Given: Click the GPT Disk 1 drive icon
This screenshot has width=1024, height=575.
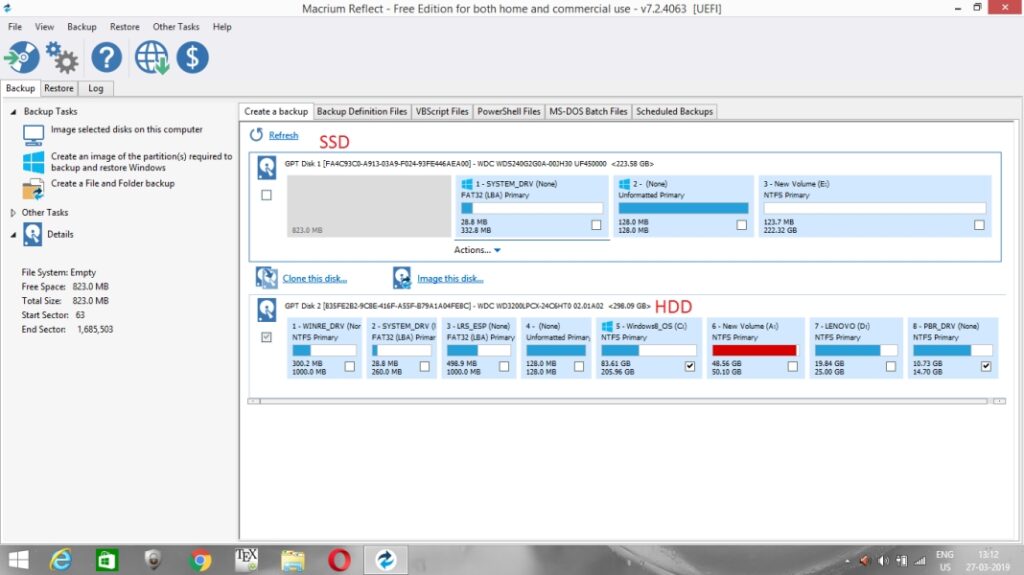Looking at the screenshot, I should point(266,167).
